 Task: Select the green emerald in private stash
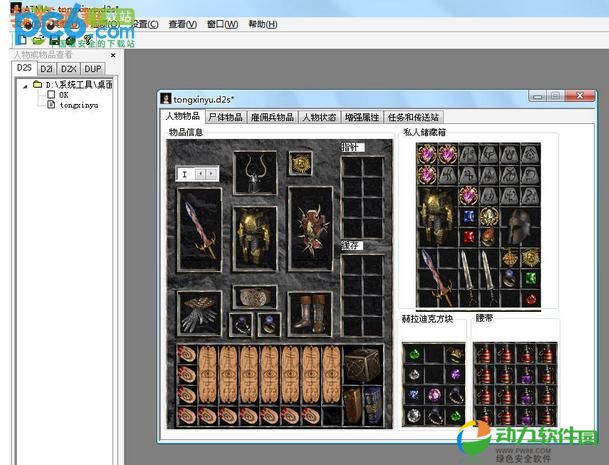coord(531,278)
